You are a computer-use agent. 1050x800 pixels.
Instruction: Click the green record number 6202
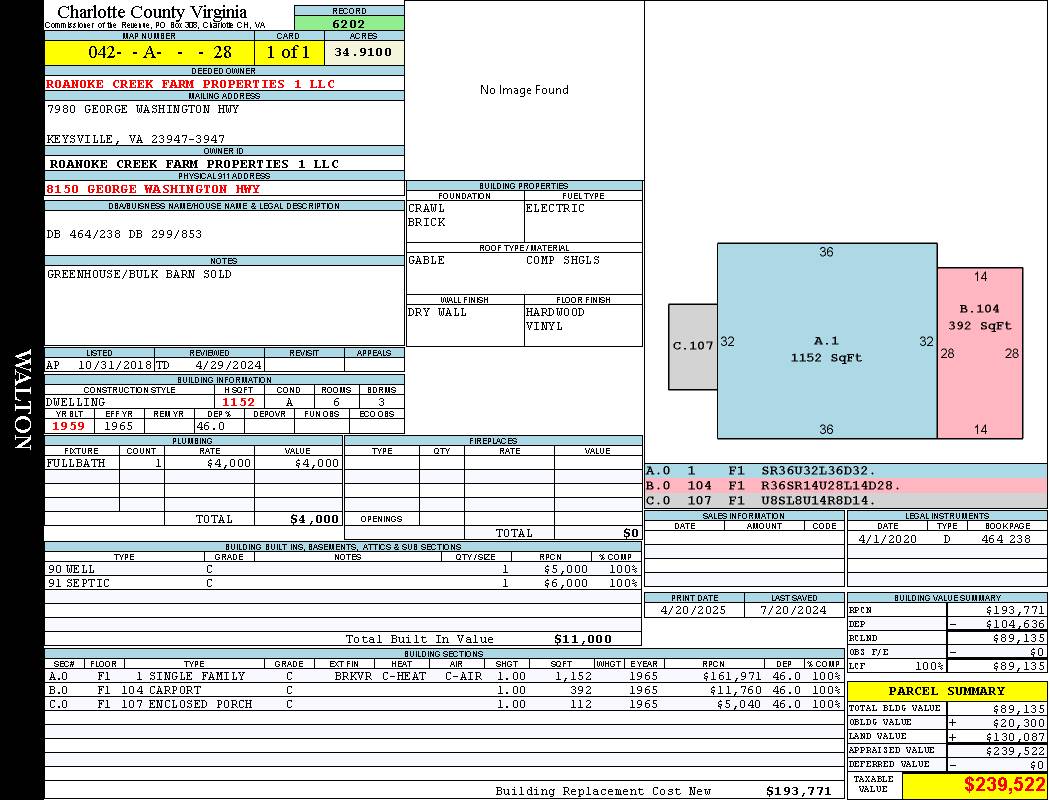point(349,24)
